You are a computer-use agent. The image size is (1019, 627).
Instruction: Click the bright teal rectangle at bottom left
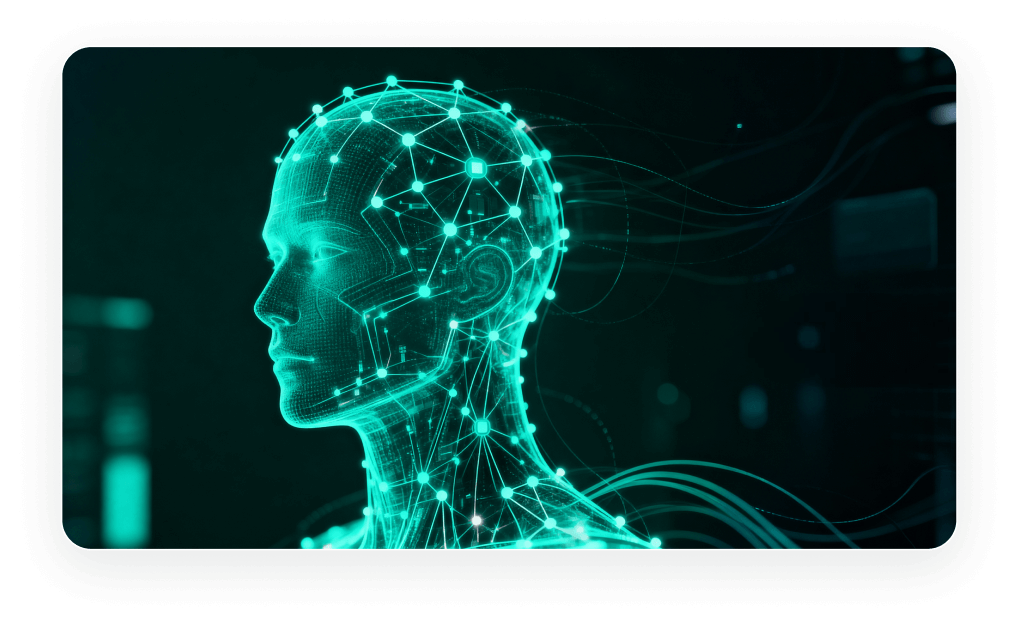126,498
